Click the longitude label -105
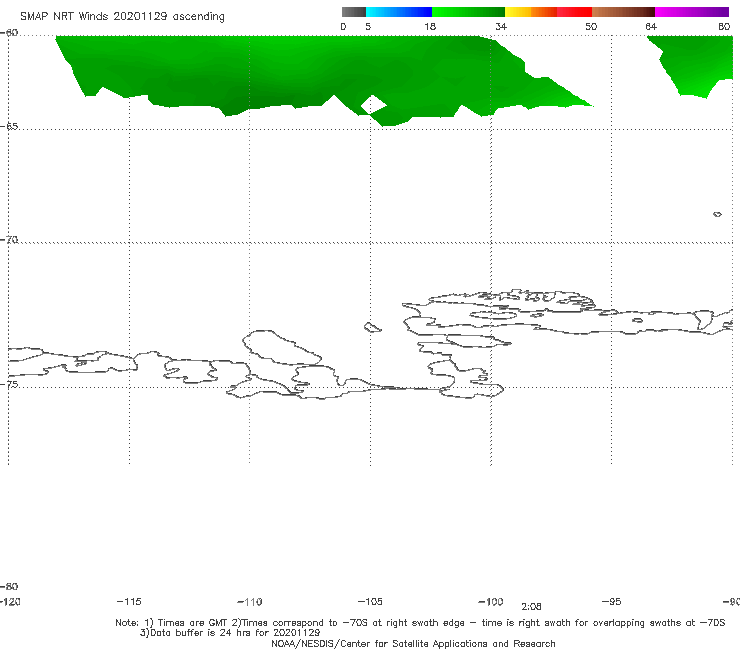Screen dimensions: 740x650 370,601
